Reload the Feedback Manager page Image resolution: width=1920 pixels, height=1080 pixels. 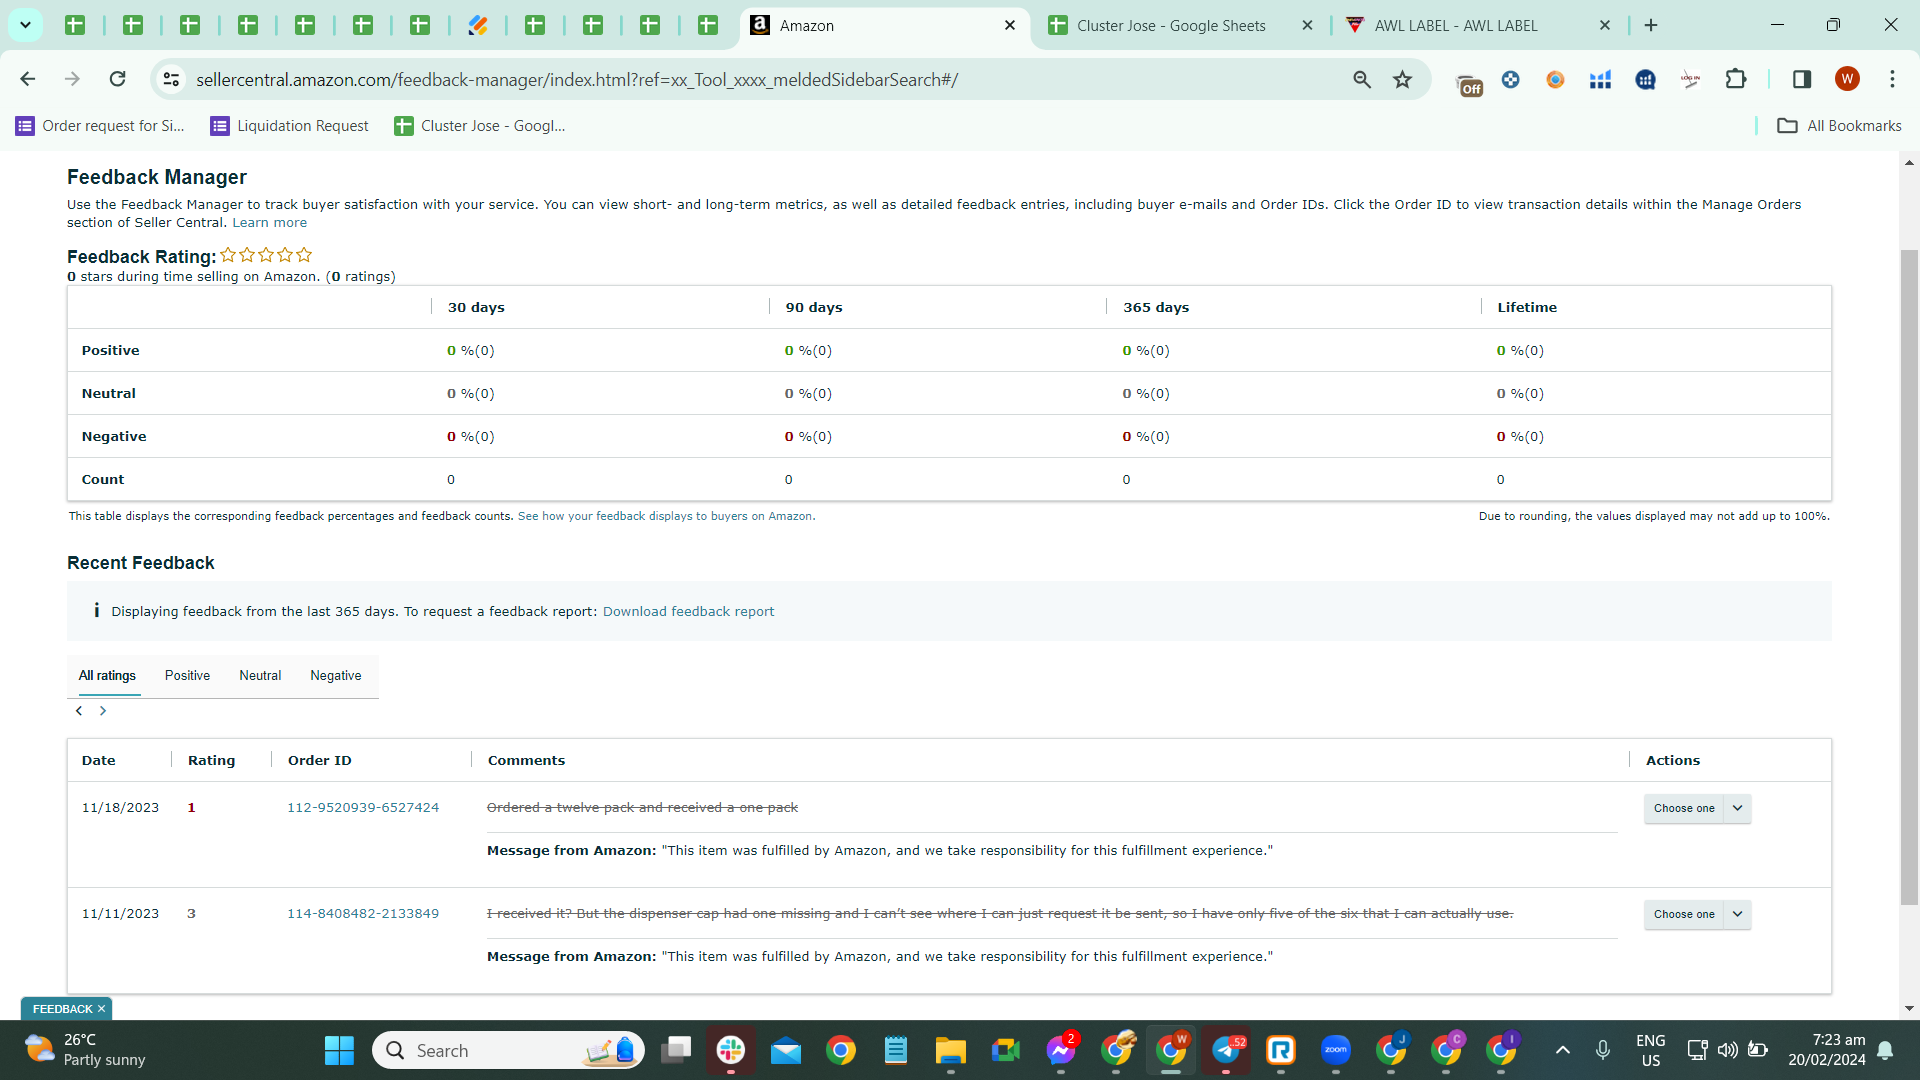(x=118, y=79)
